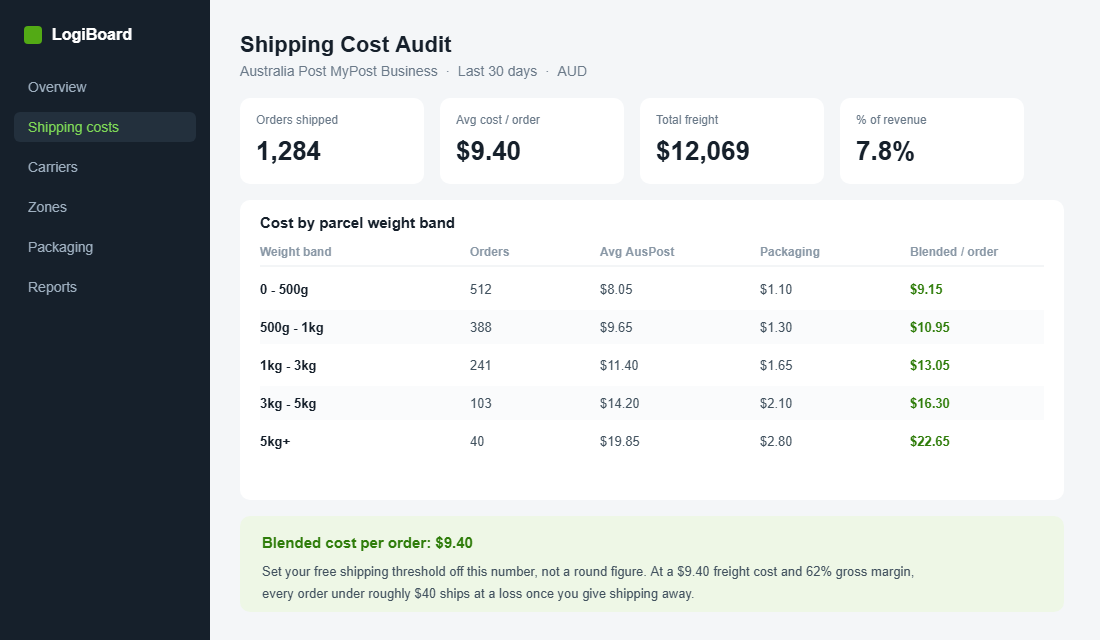This screenshot has height=640, width=1100.
Task: Select the '5kg+' weight band row
Action: click(652, 441)
